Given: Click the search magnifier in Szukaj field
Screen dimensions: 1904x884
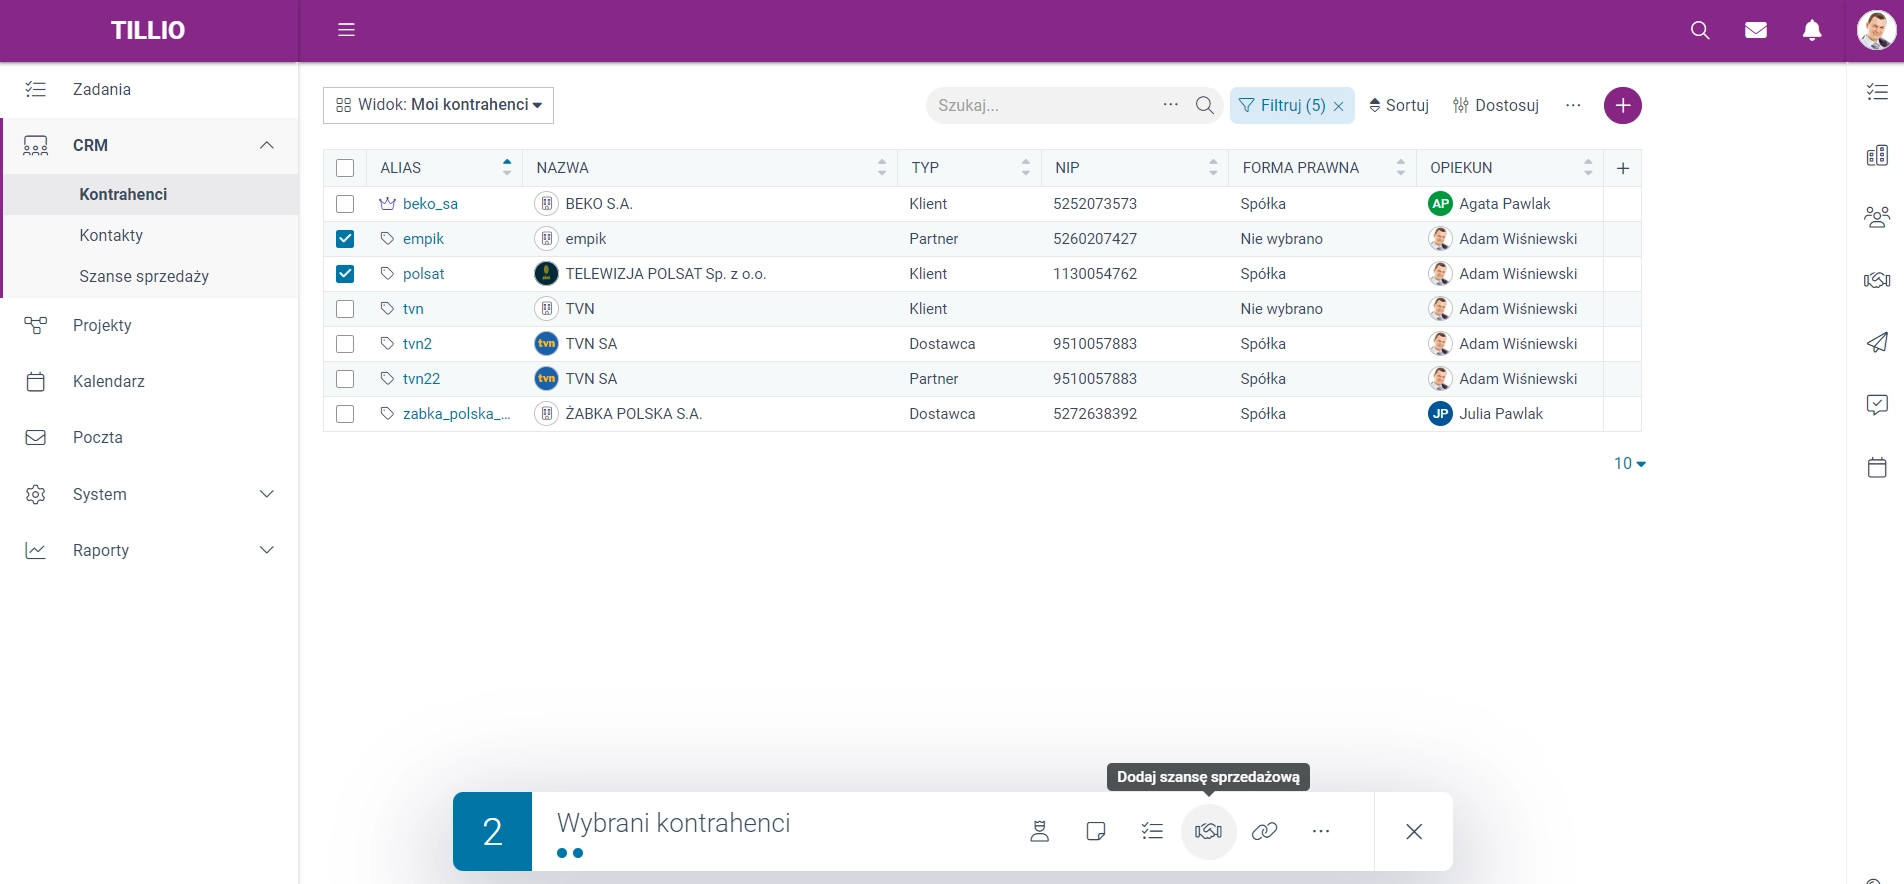Looking at the screenshot, I should tap(1205, 105).
